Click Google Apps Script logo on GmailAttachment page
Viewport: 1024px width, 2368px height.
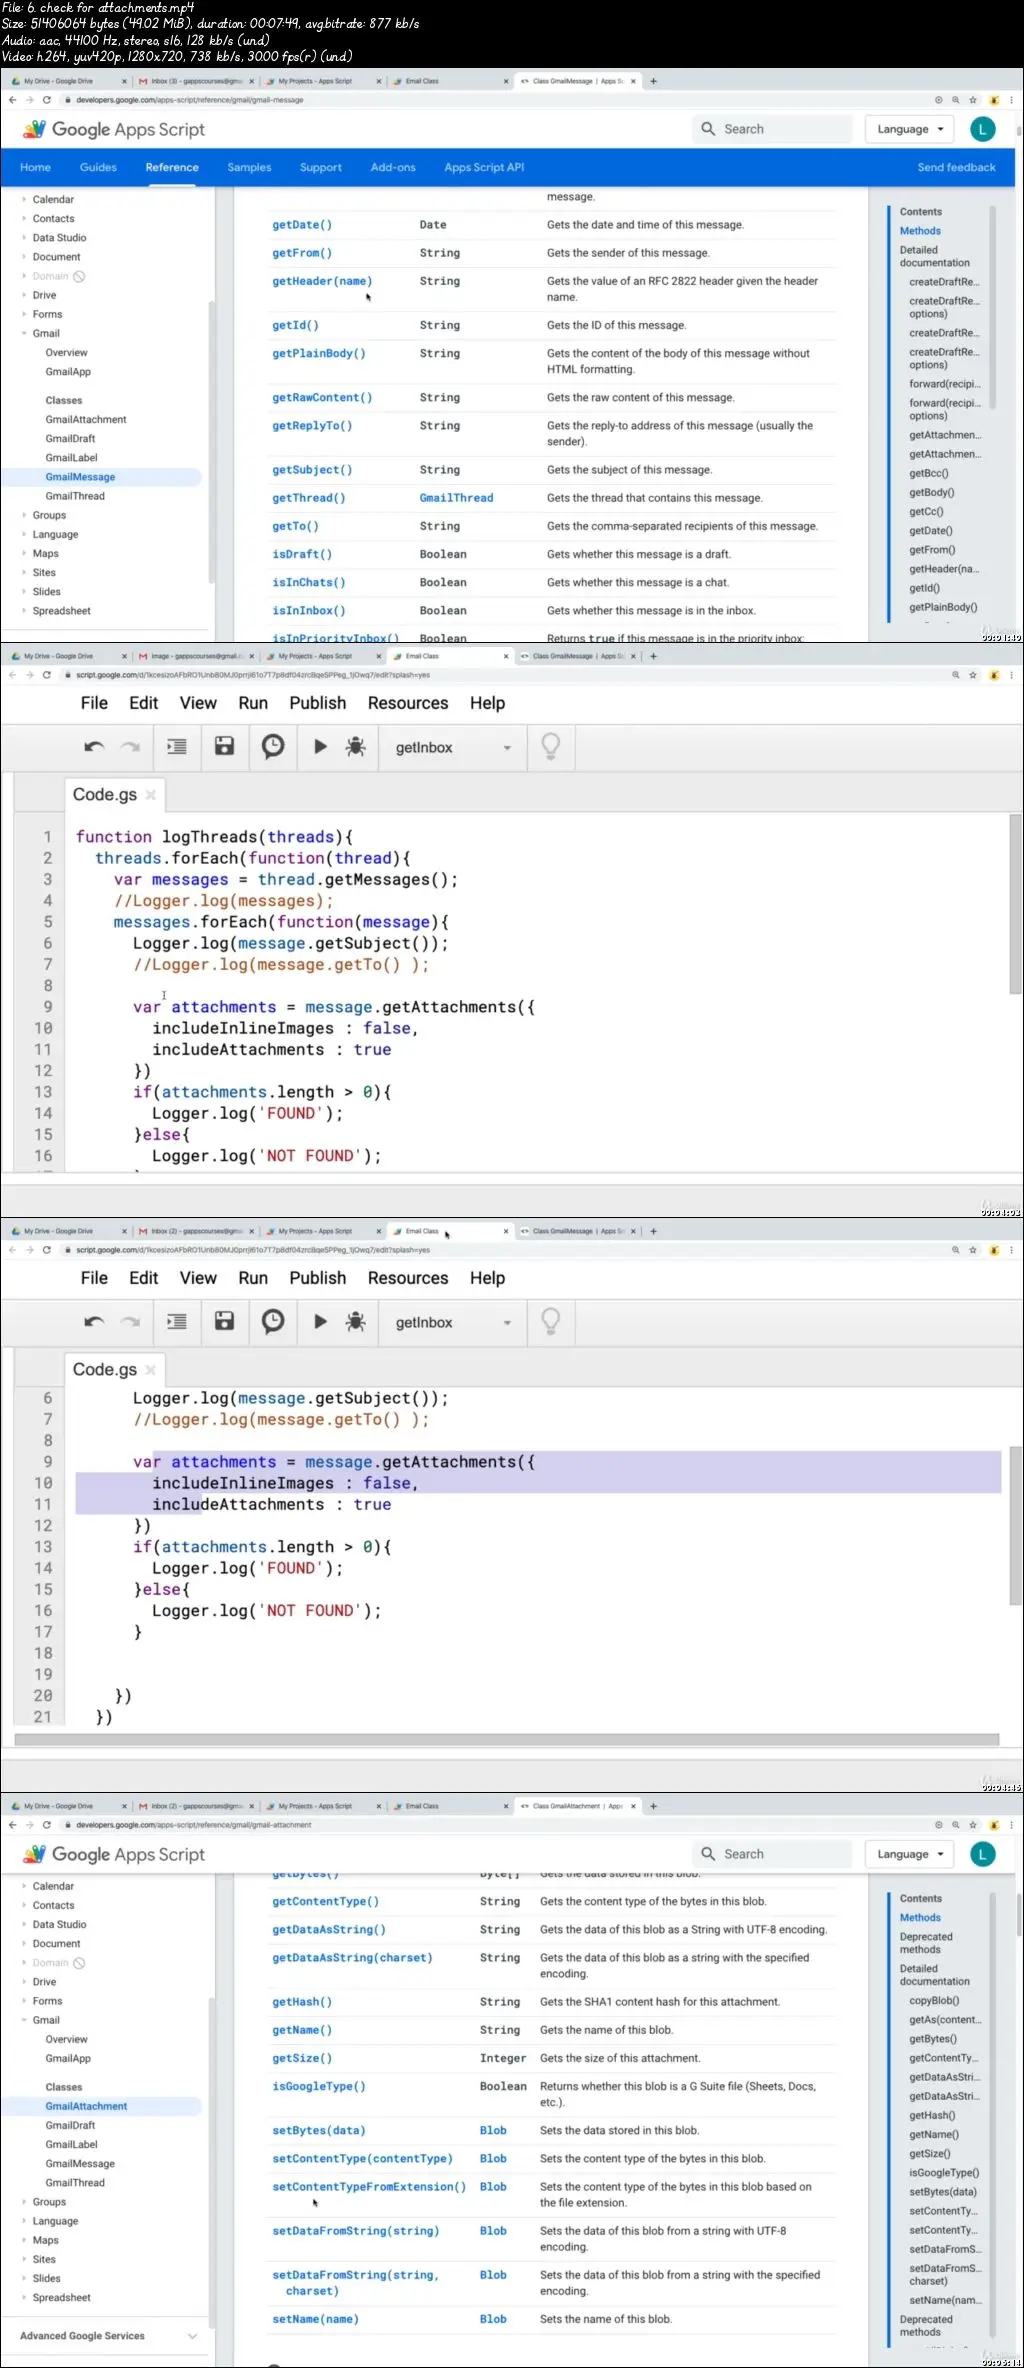tap(114, 1854)
